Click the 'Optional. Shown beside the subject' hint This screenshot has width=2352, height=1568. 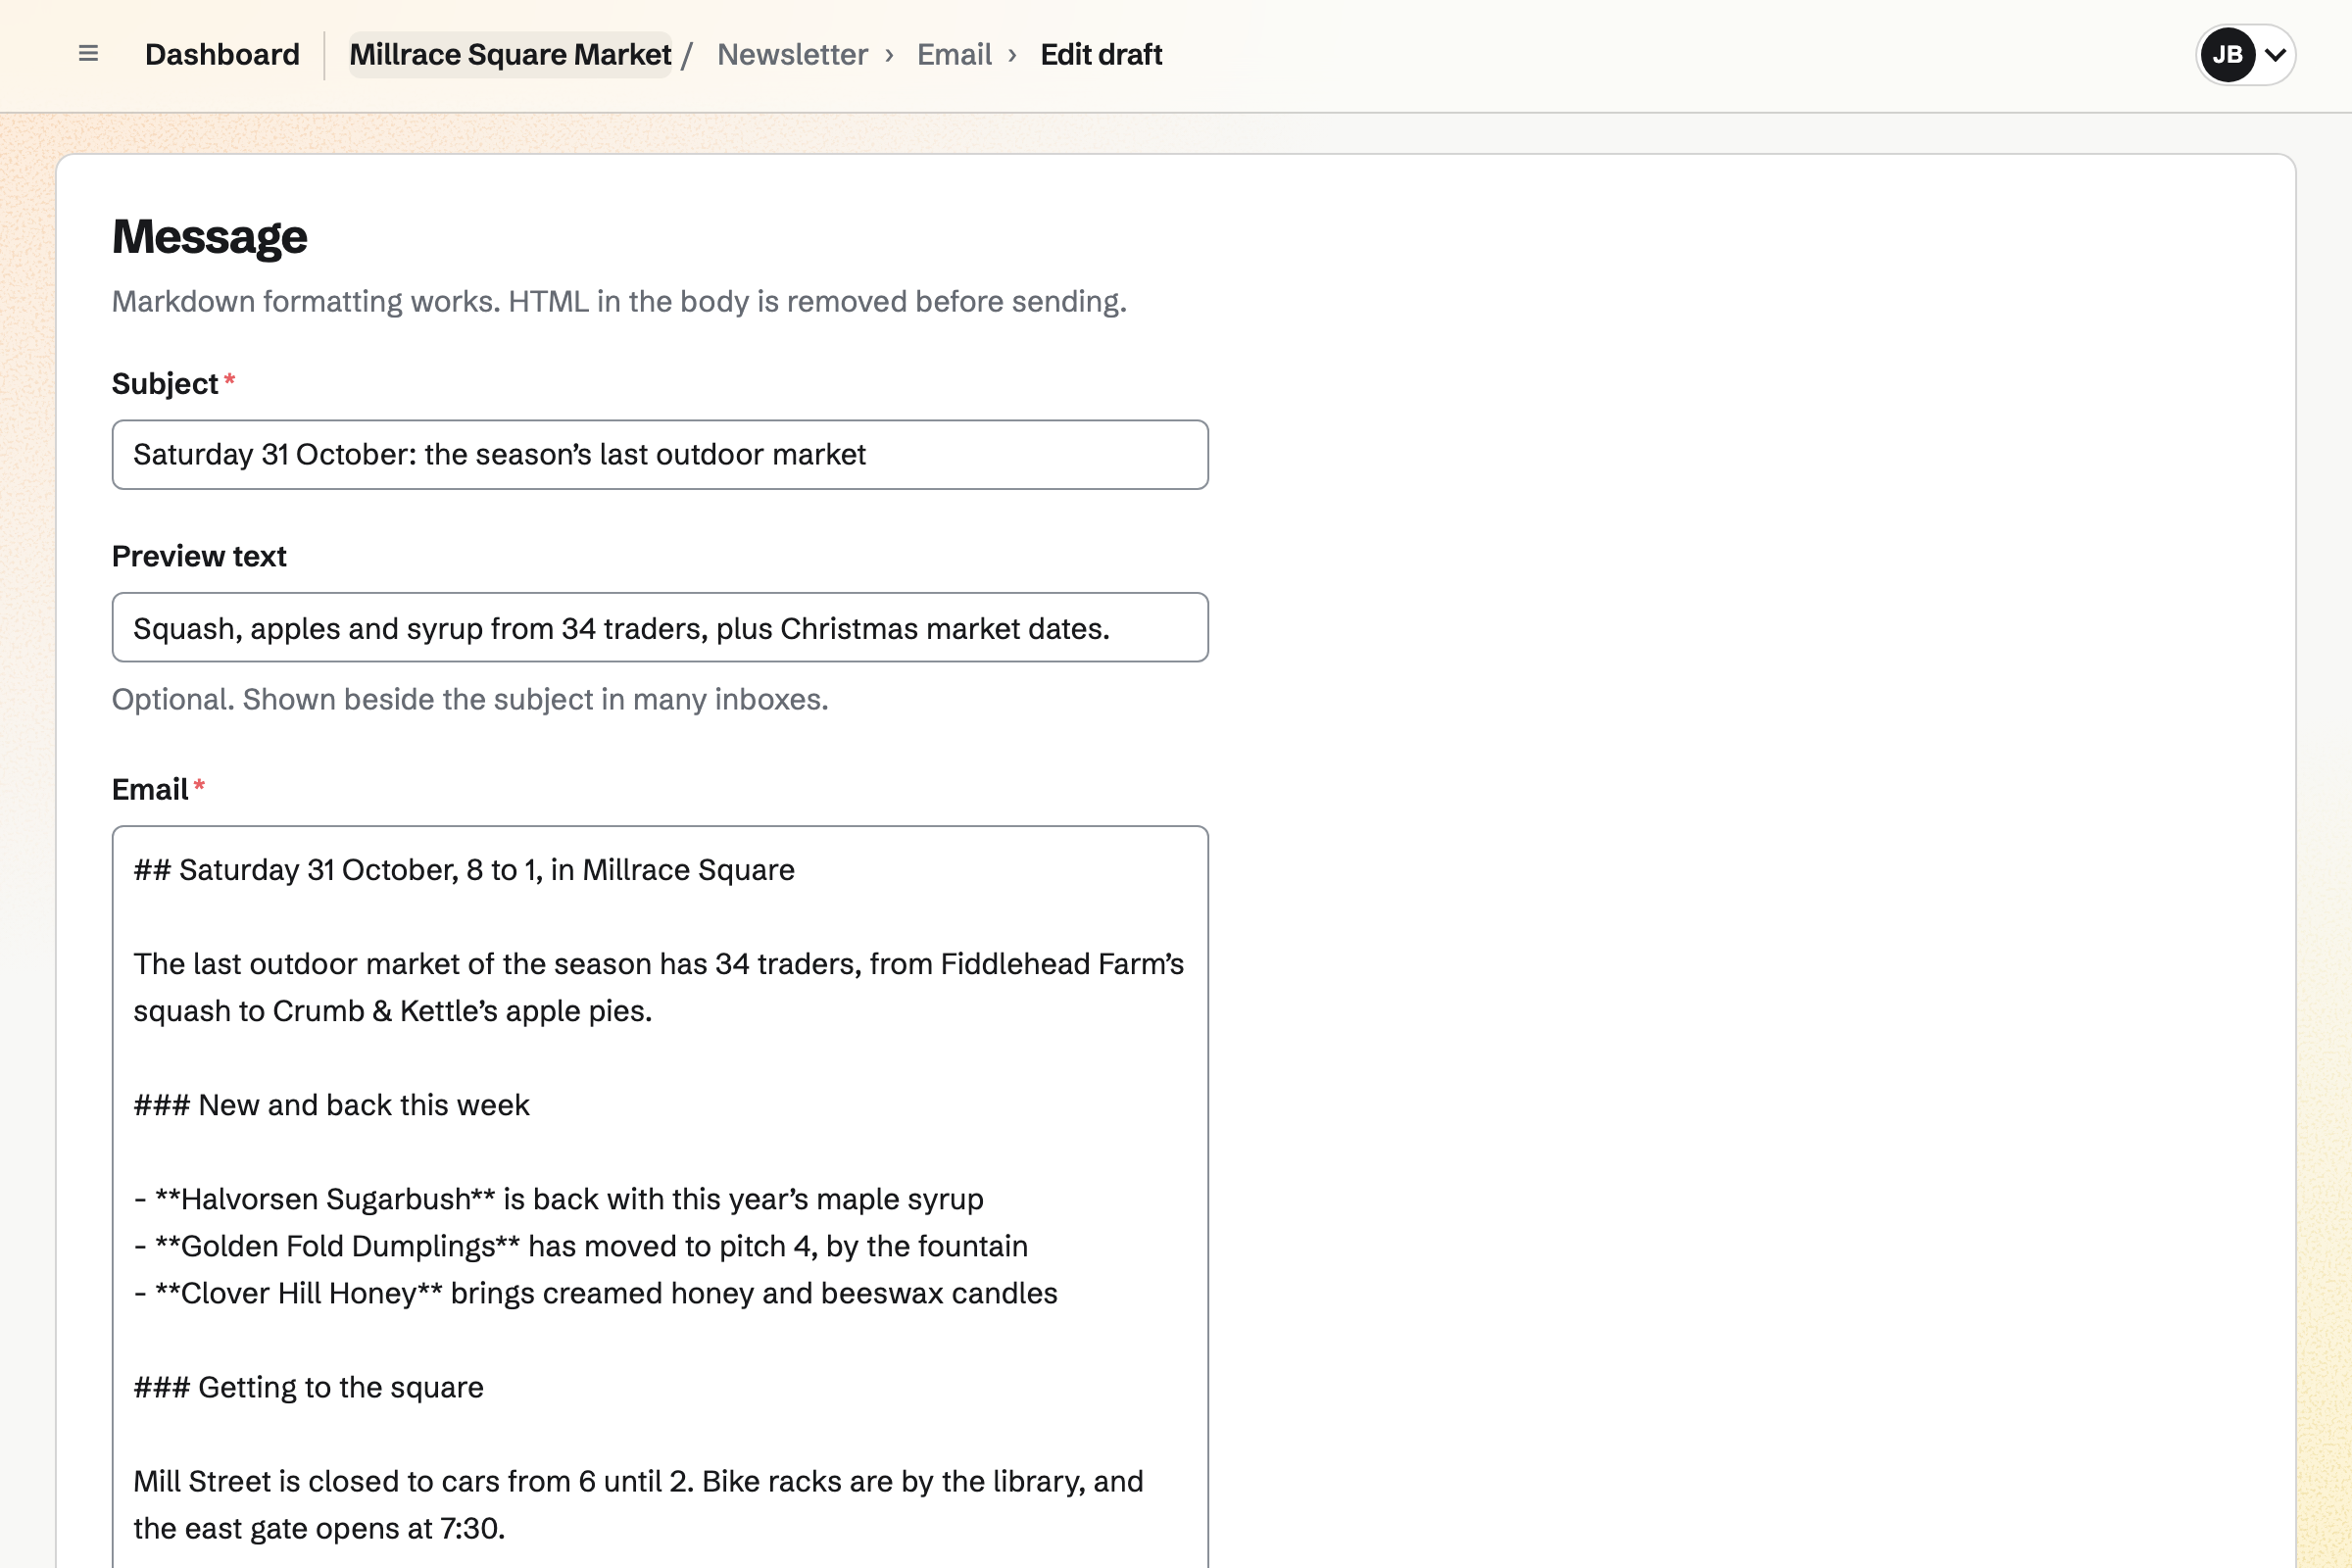(x=470, y=700)
